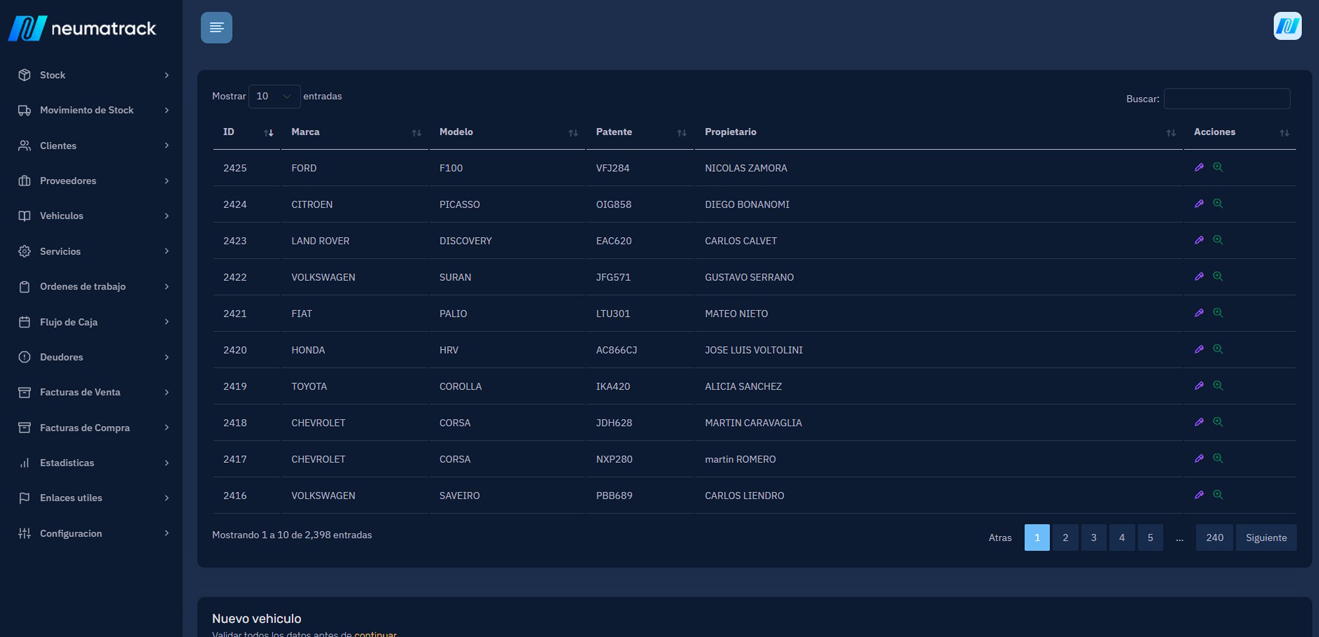View details of patente JDH628
This screenshot has height=637, width=1319.
click(1218, 422)
